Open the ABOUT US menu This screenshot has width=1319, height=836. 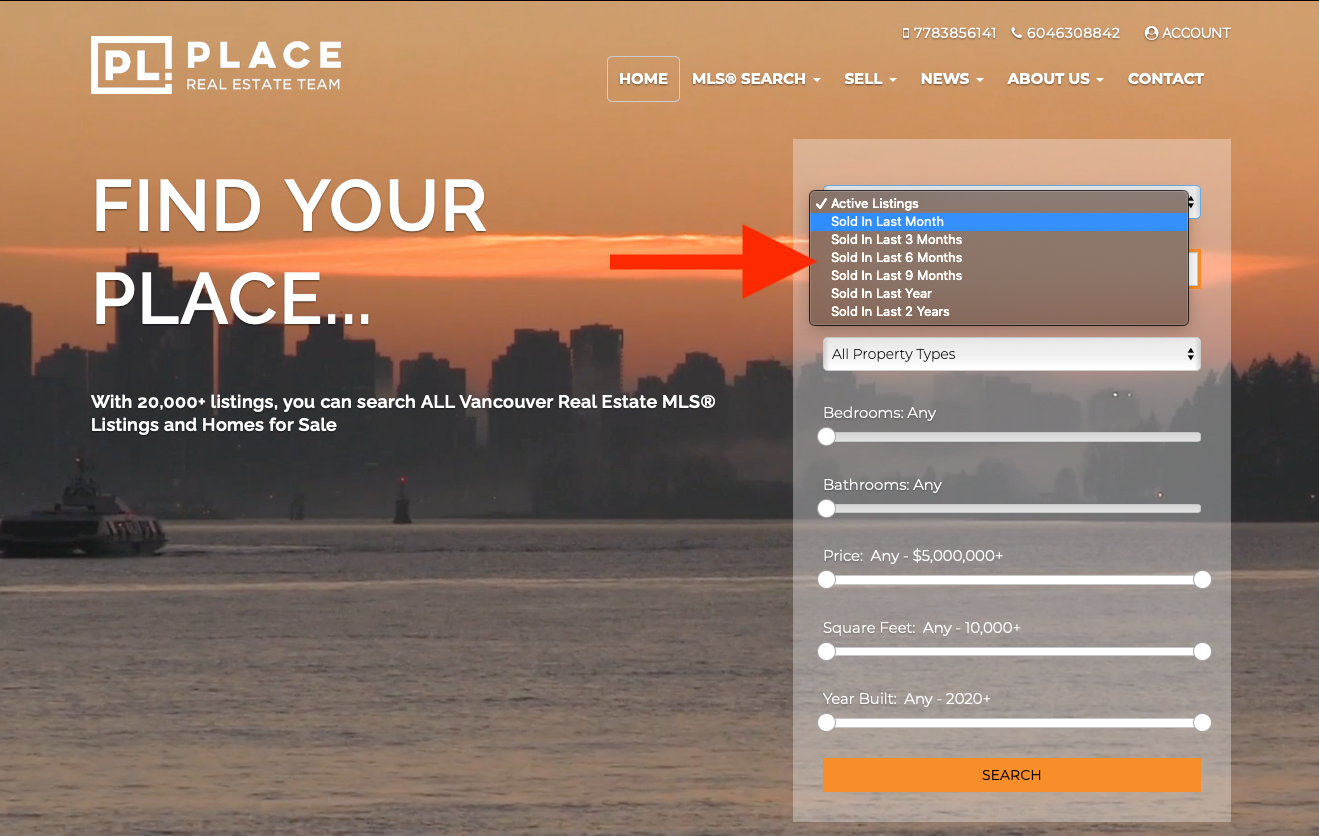(1055, 79)
